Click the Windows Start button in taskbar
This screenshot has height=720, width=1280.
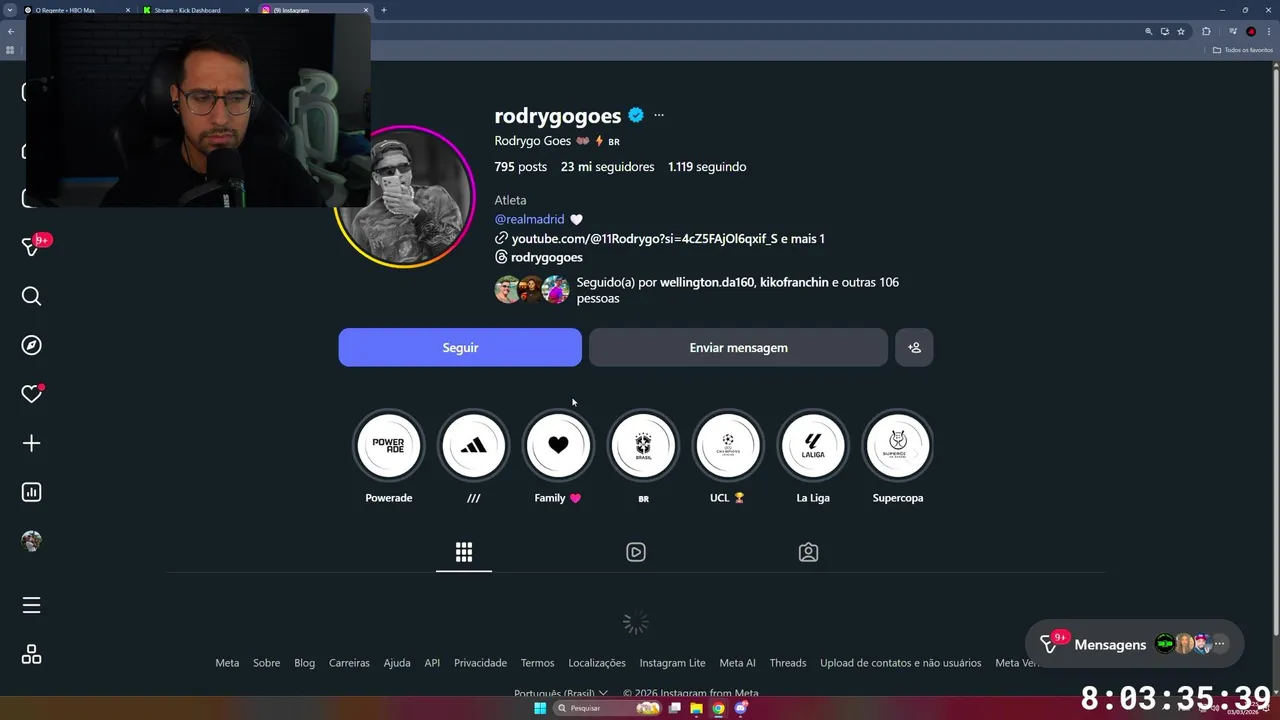[x=540, y=708]
